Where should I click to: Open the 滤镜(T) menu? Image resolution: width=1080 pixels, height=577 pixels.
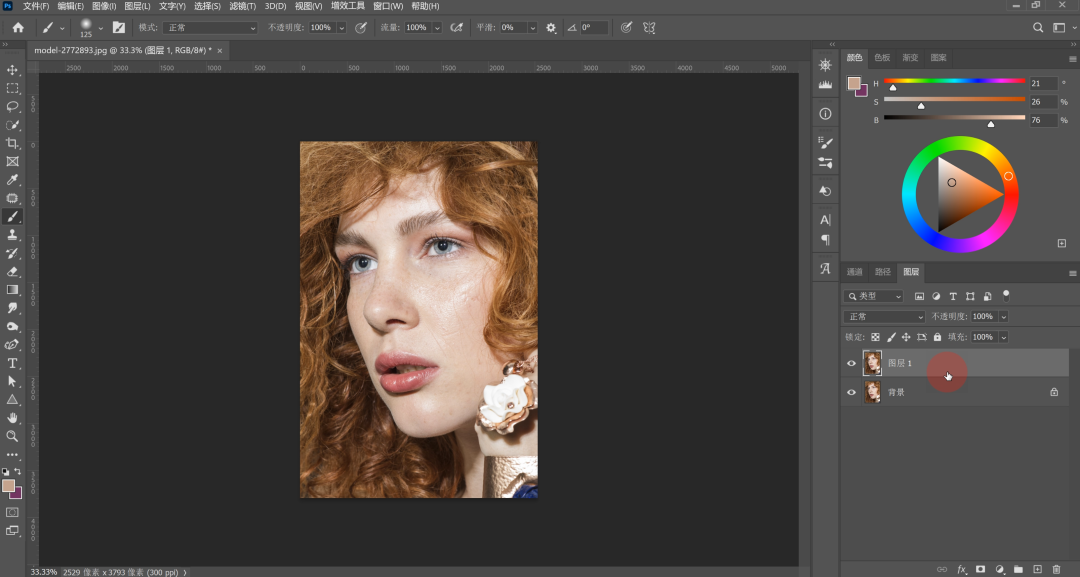point(242,6)
